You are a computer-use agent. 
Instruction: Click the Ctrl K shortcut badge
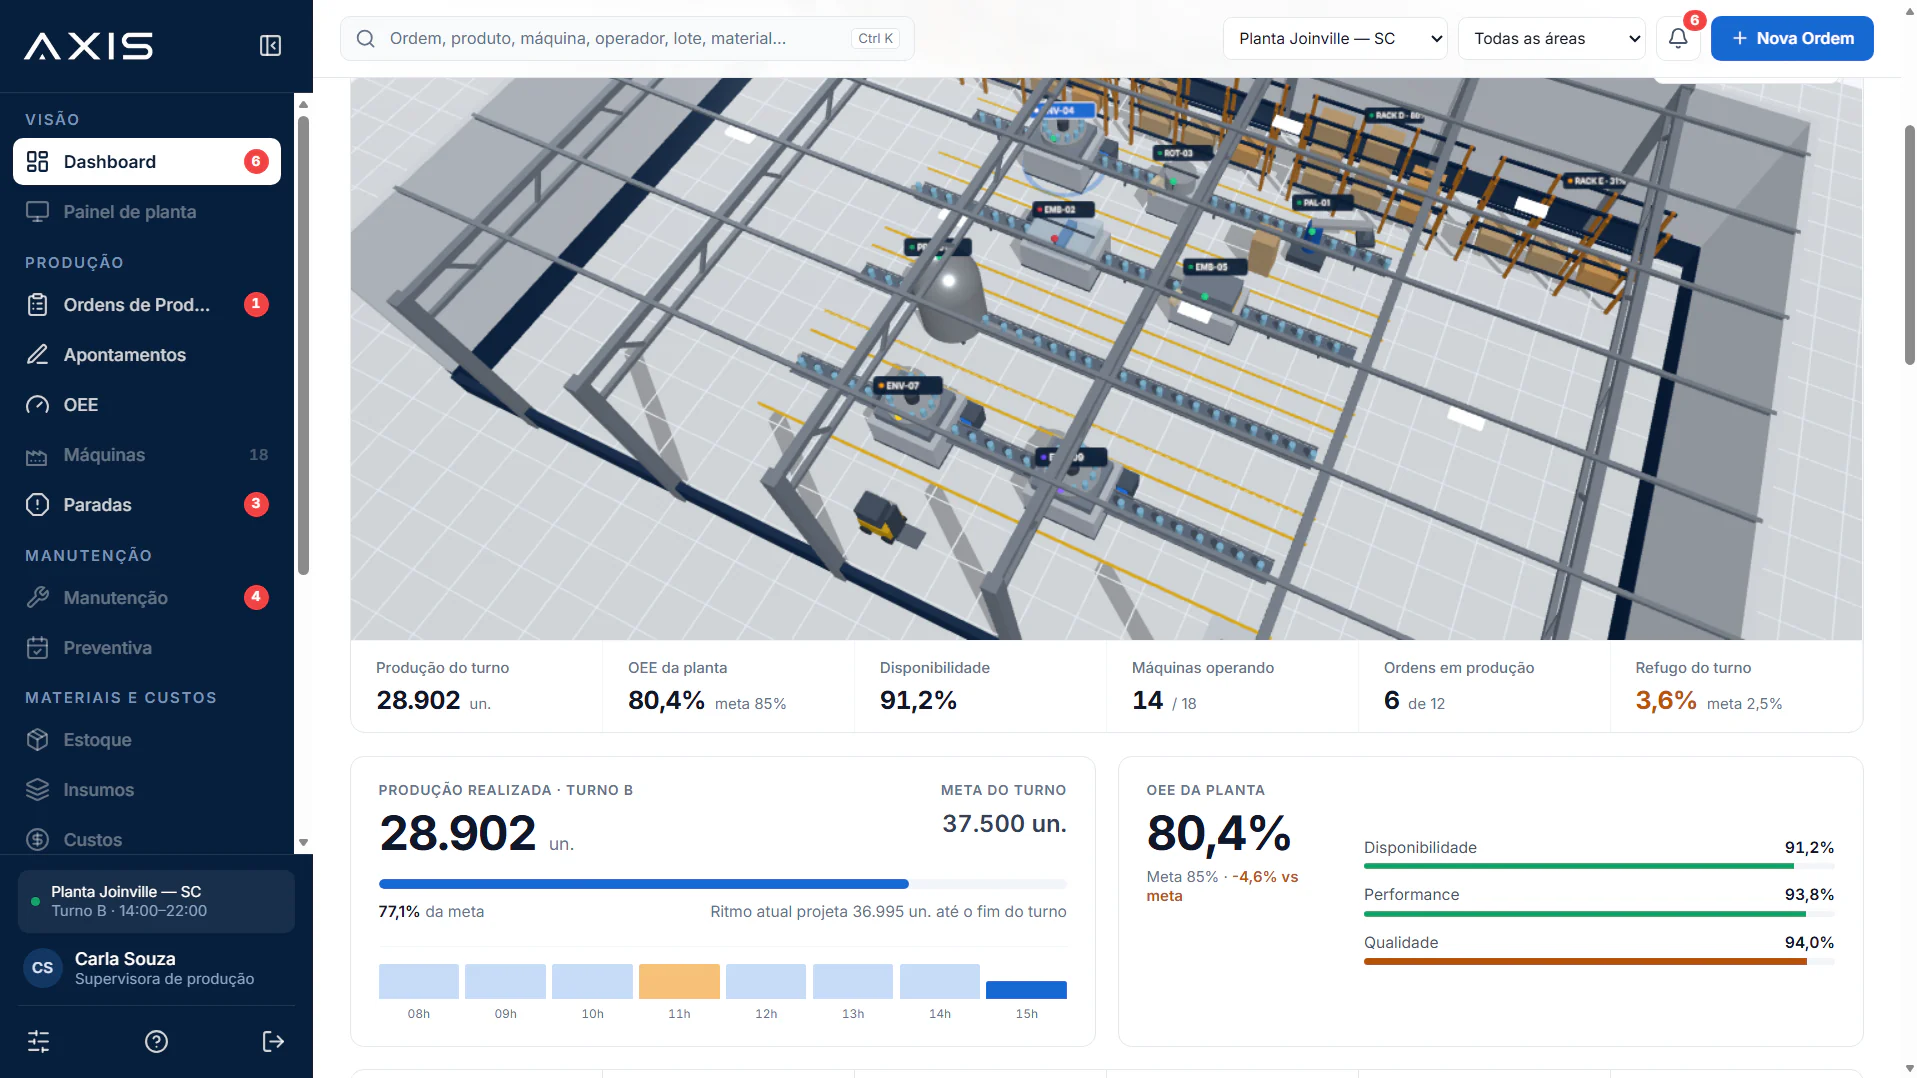coord(876,39)
